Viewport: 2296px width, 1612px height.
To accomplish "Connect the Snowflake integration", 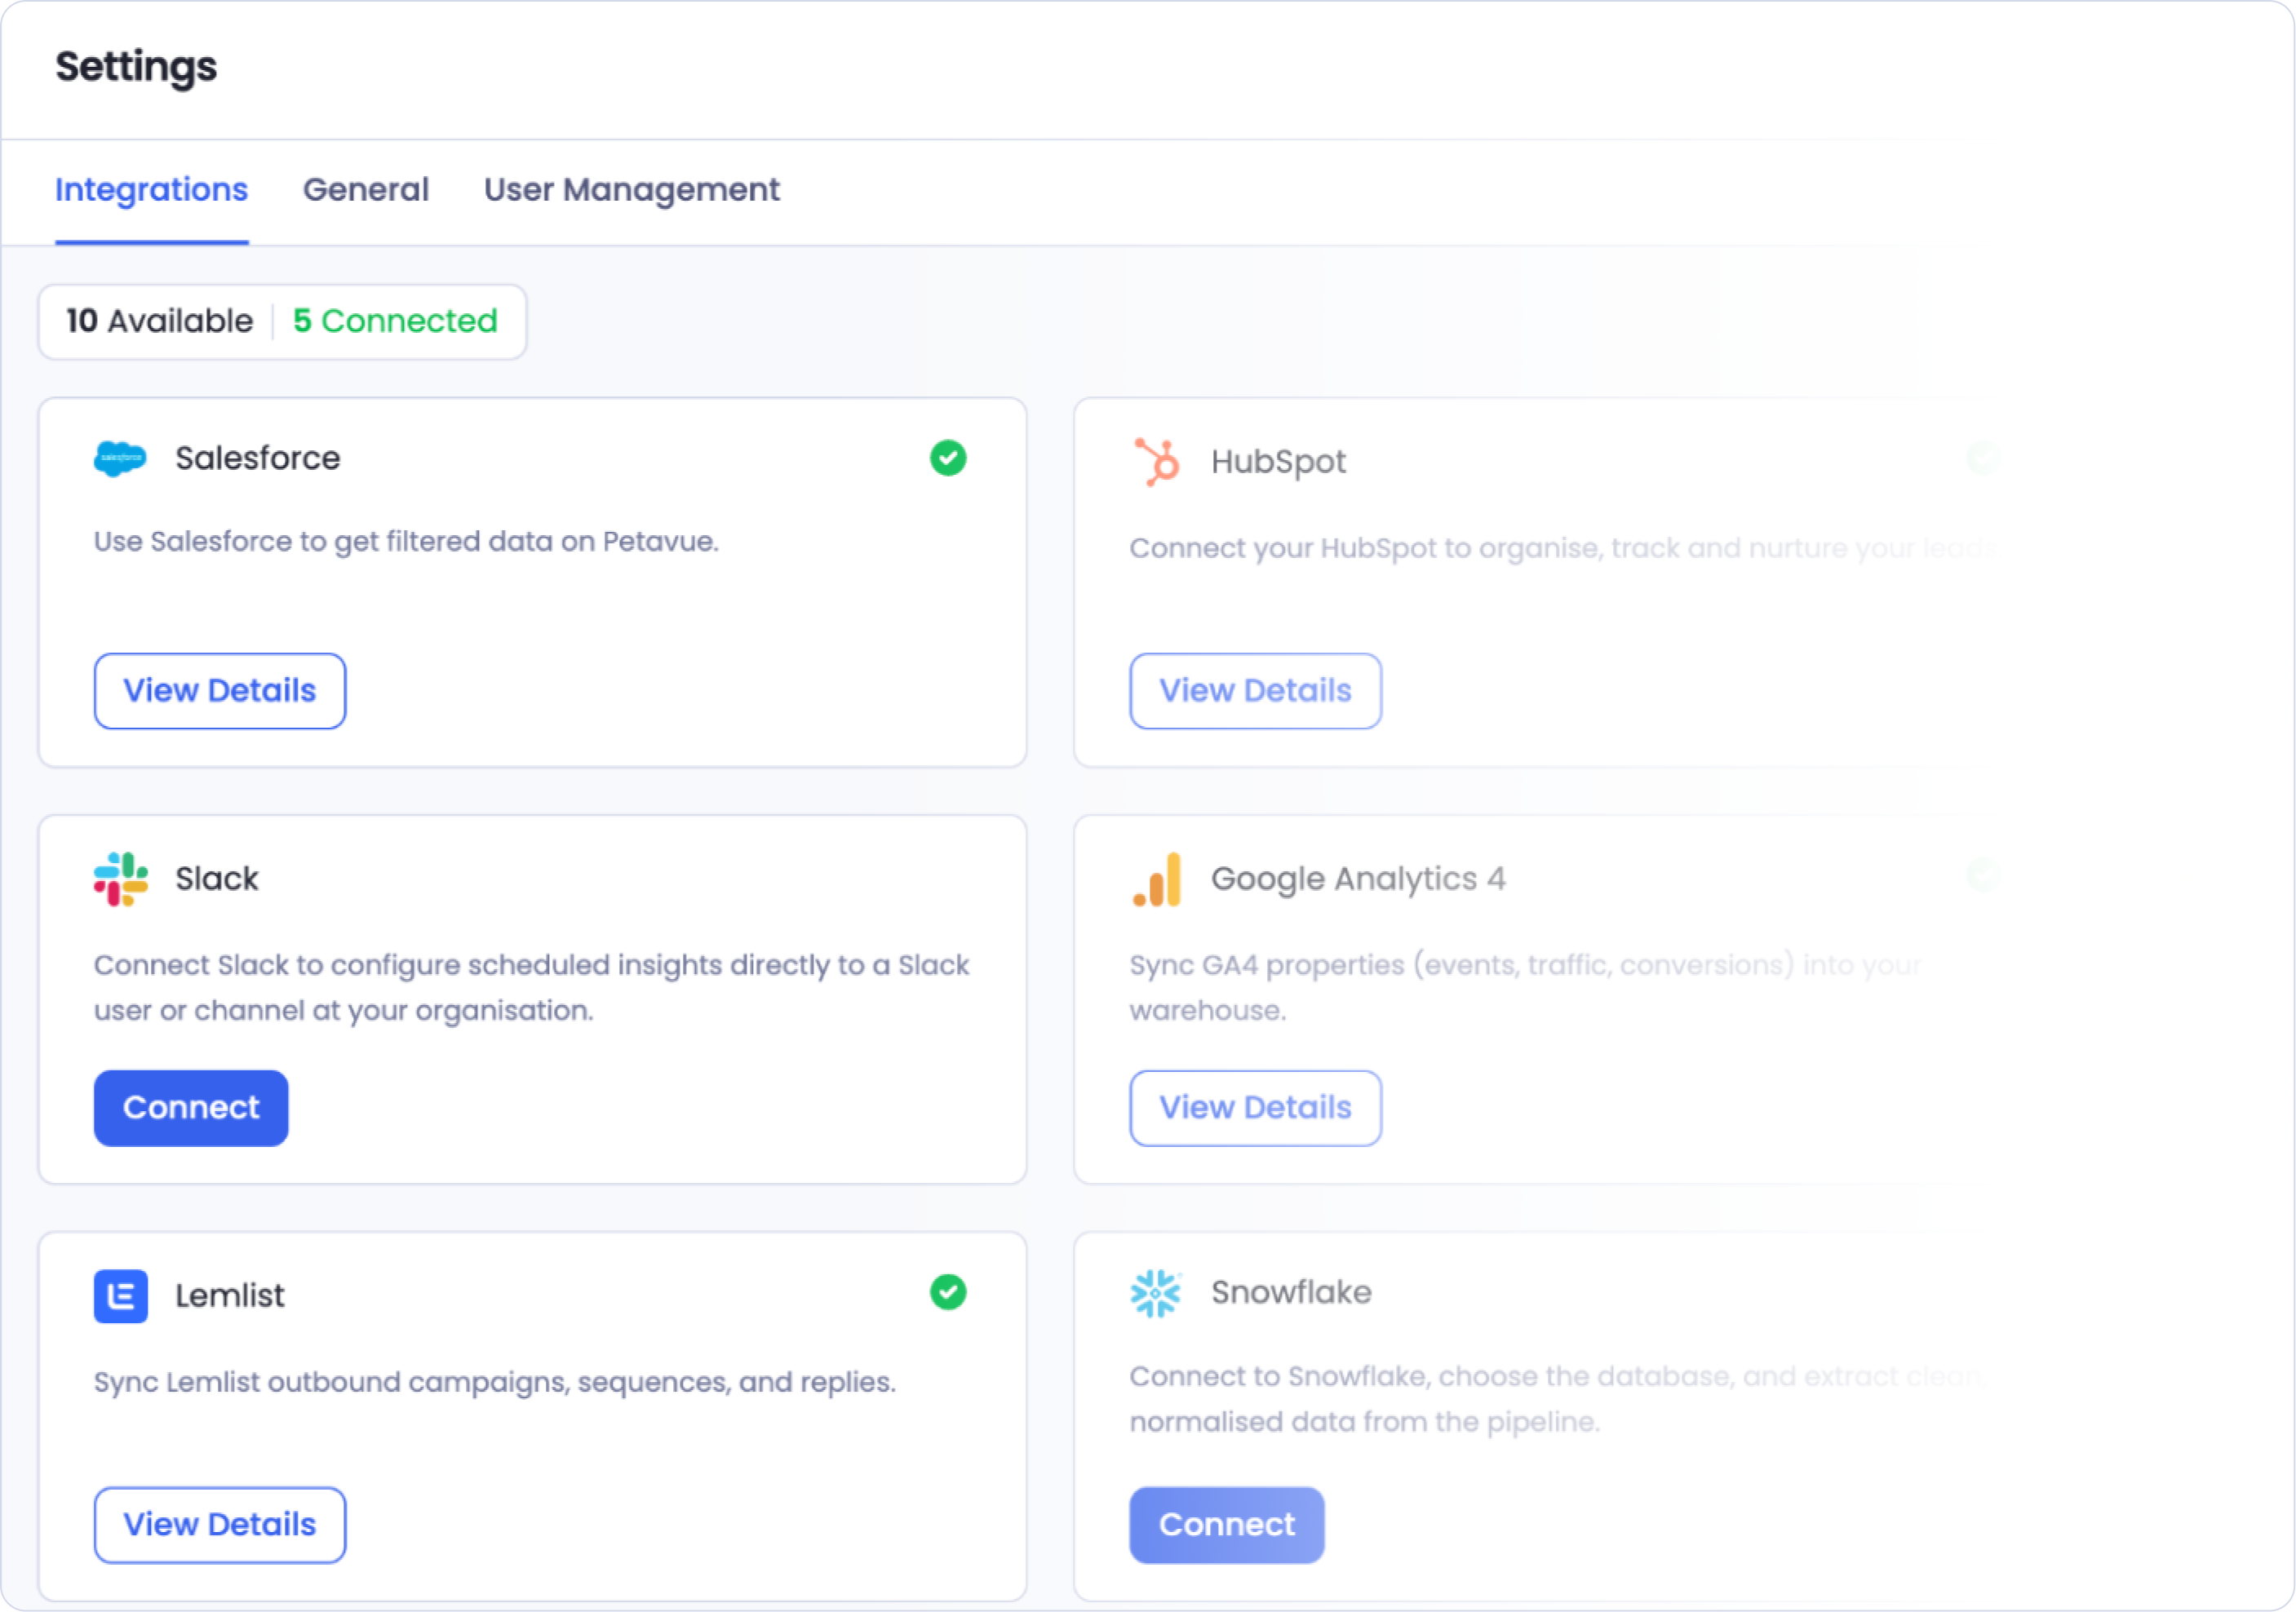I will [x=1227, y=1525].
